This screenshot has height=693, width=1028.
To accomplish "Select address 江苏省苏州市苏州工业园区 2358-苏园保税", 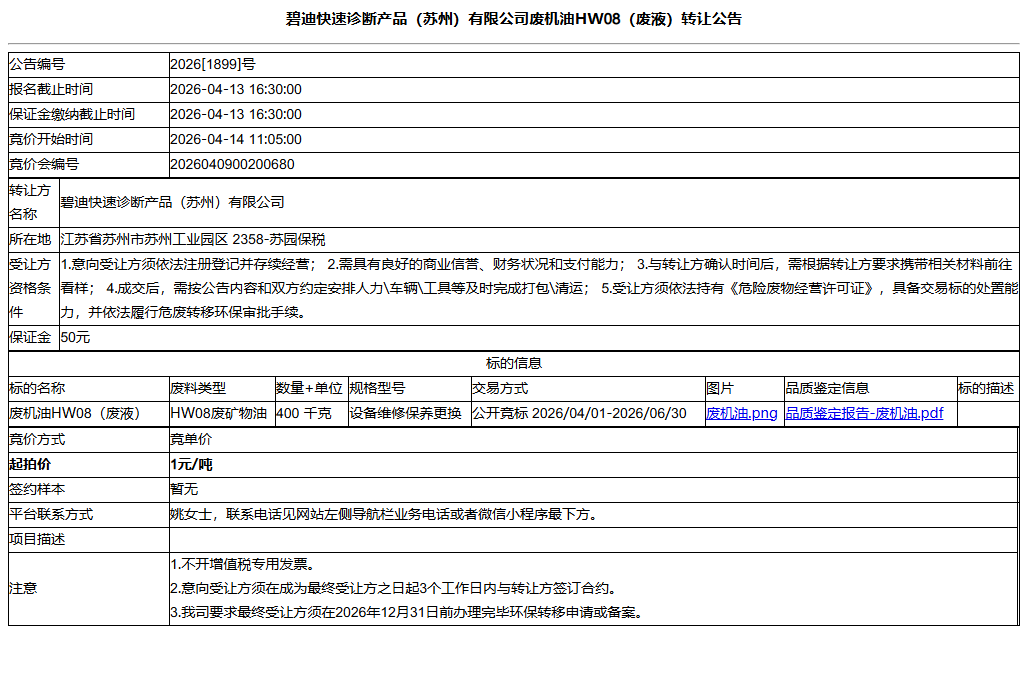I will (193, 239).
